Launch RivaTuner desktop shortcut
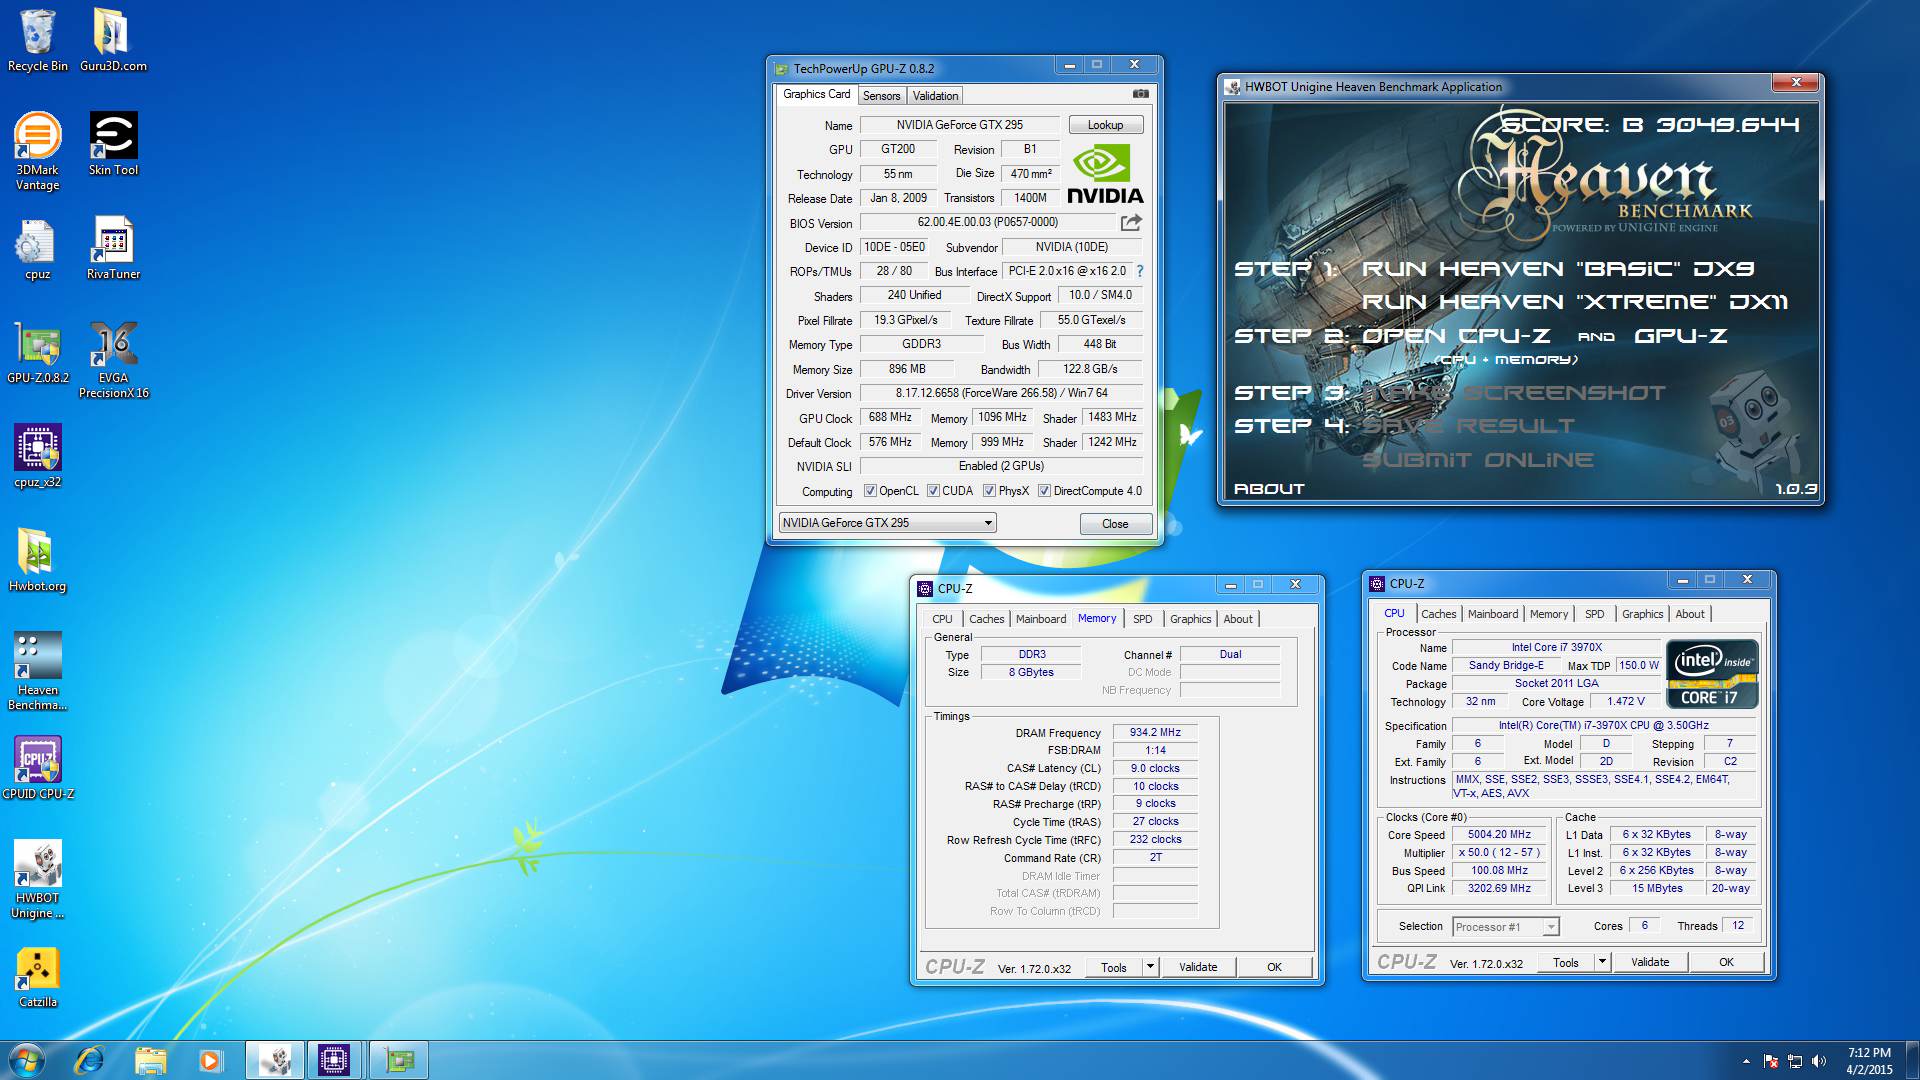Viewport: 1920px width, 1080px height. pyautogui.click(x=113, y=248)
